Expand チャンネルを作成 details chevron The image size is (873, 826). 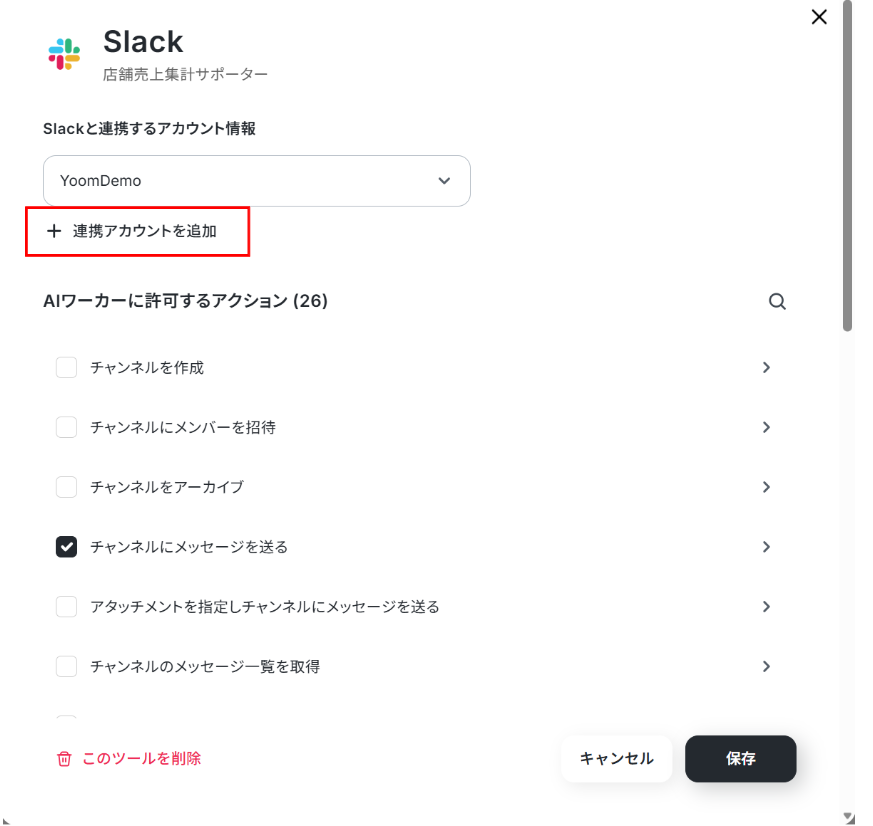coord(766,367)
